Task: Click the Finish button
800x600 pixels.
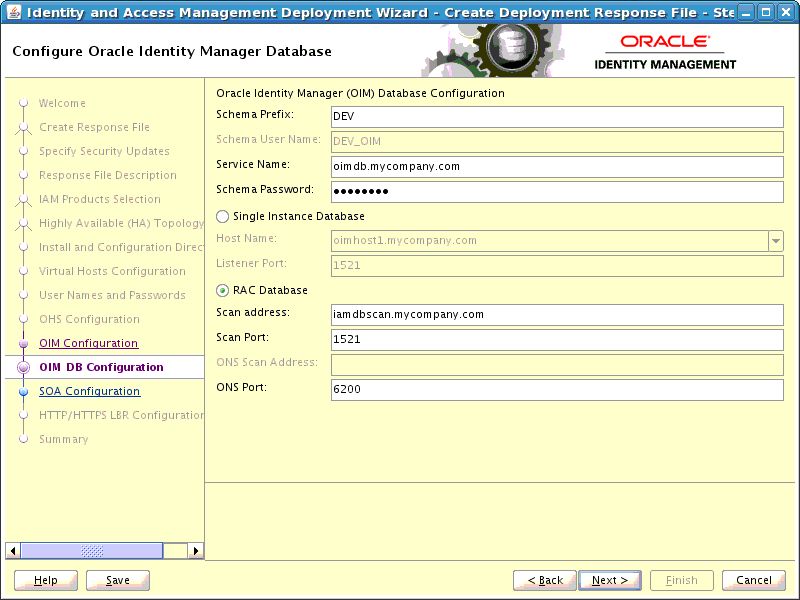Action: coord(682,580)
